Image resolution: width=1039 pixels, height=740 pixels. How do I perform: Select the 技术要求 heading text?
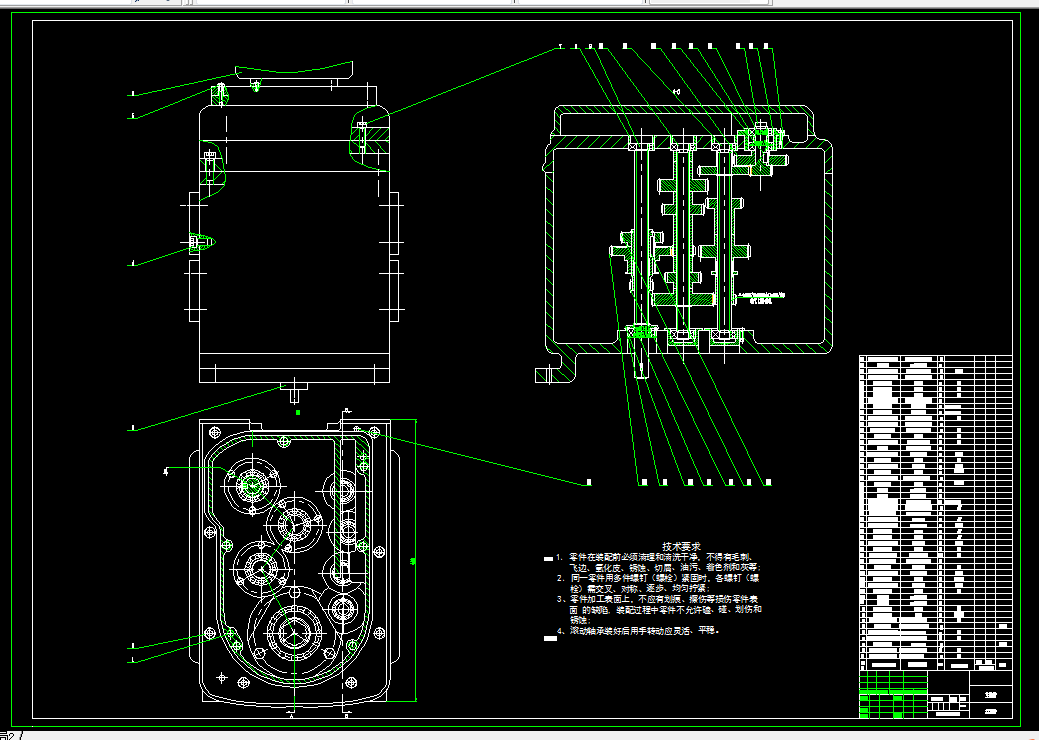click(x=681, y=547)
